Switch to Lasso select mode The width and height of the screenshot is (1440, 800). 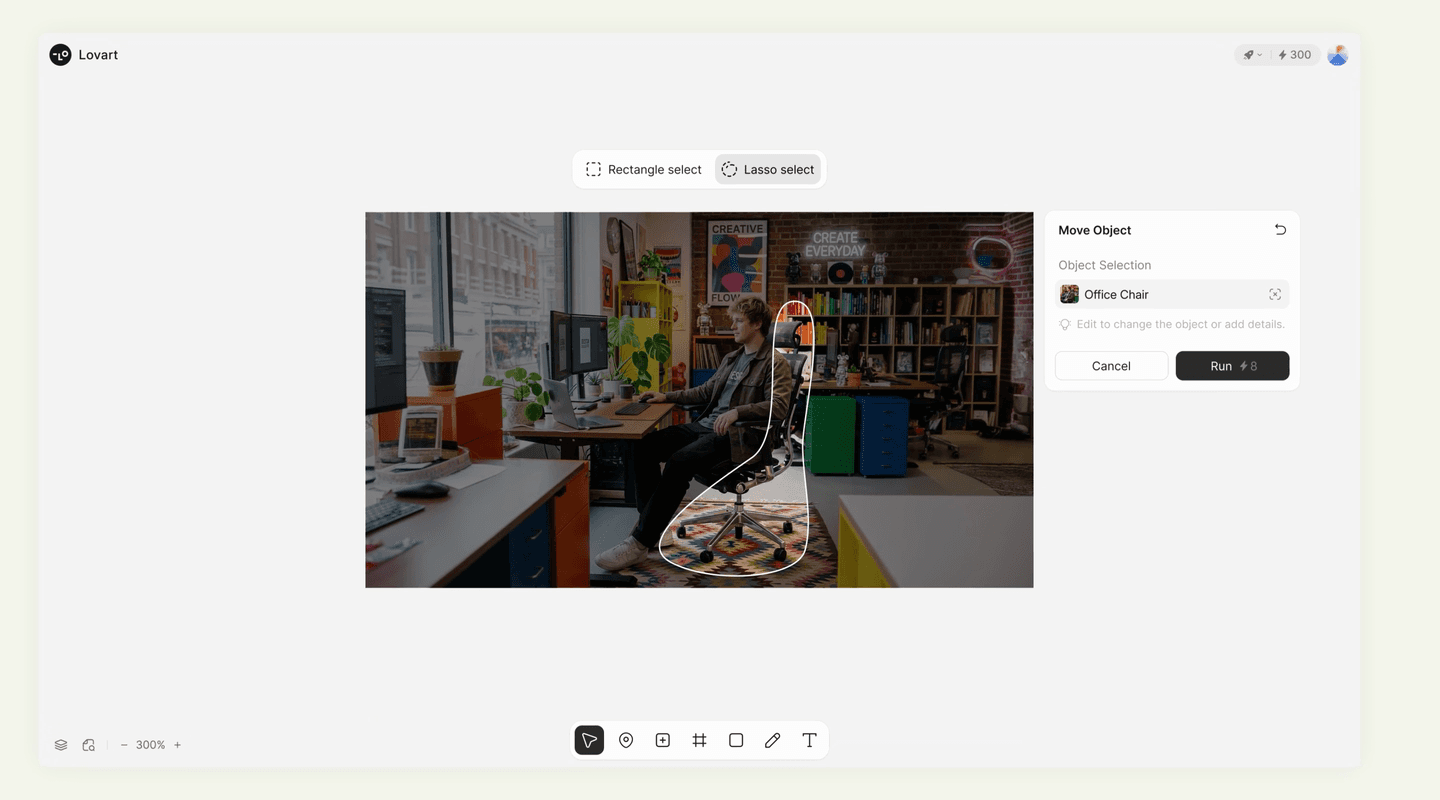click(x=768, y=170)
